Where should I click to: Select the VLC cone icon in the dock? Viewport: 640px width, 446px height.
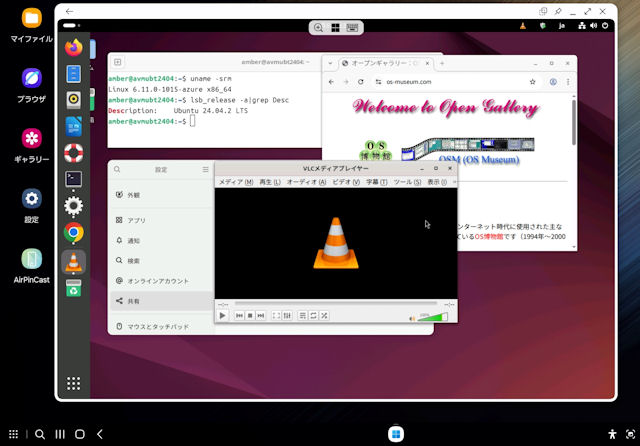tap(73, 262)
